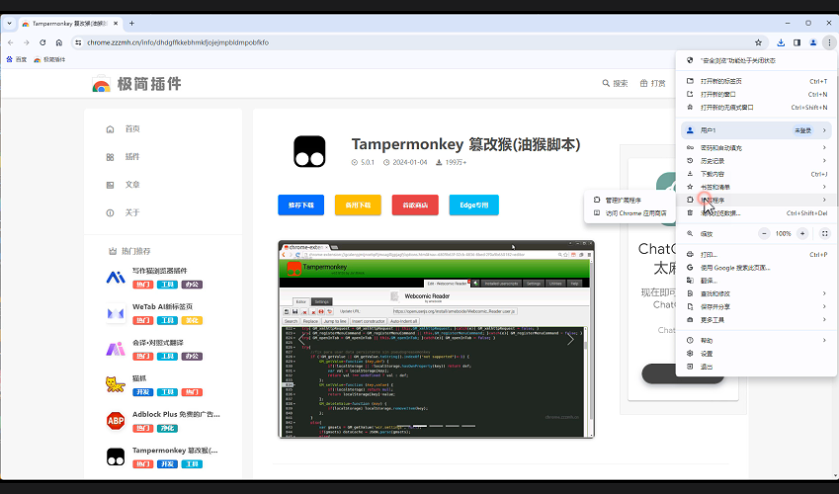Click the blue 推荐下载 button
The width and height of the screenshot is (839, 494).
301,205
